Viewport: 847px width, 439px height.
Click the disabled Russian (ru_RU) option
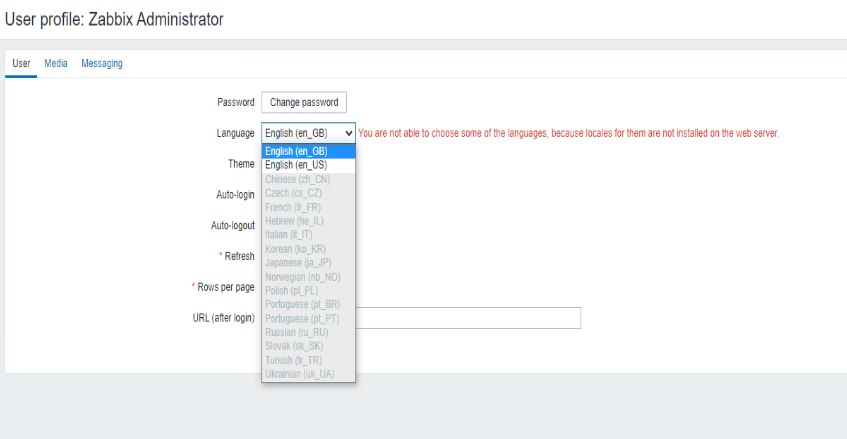(308, 332)
